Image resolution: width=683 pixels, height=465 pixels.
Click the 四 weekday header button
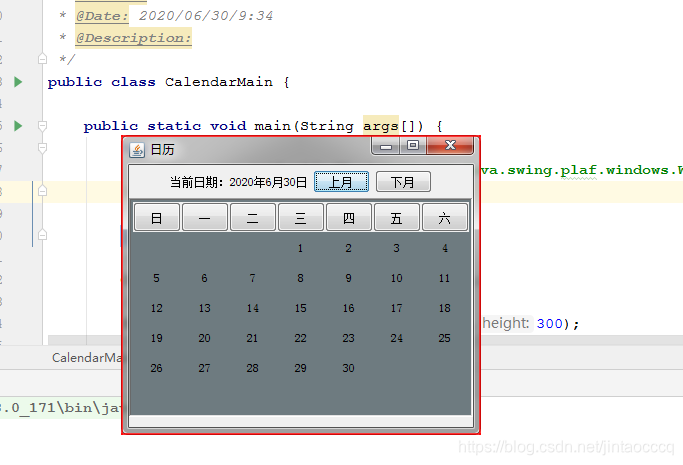348,217
